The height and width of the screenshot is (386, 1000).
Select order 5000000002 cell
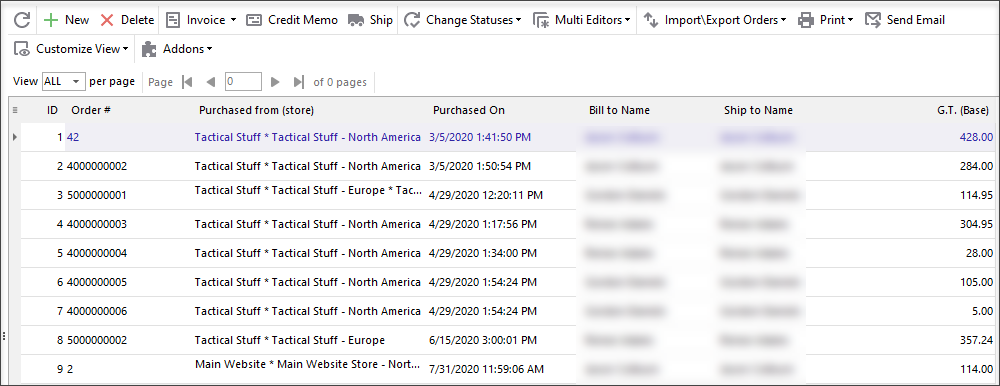97,341
